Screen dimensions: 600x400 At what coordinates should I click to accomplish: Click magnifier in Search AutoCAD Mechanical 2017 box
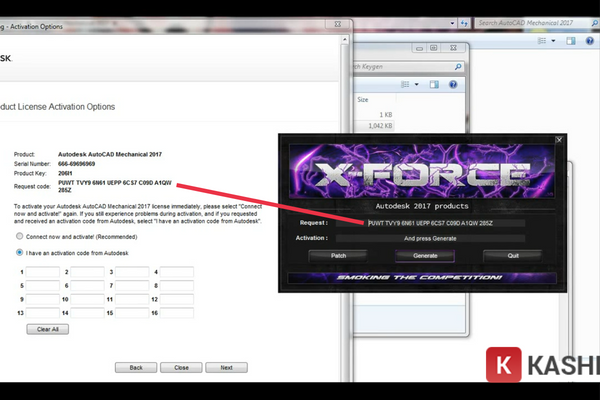click(595, 23)
